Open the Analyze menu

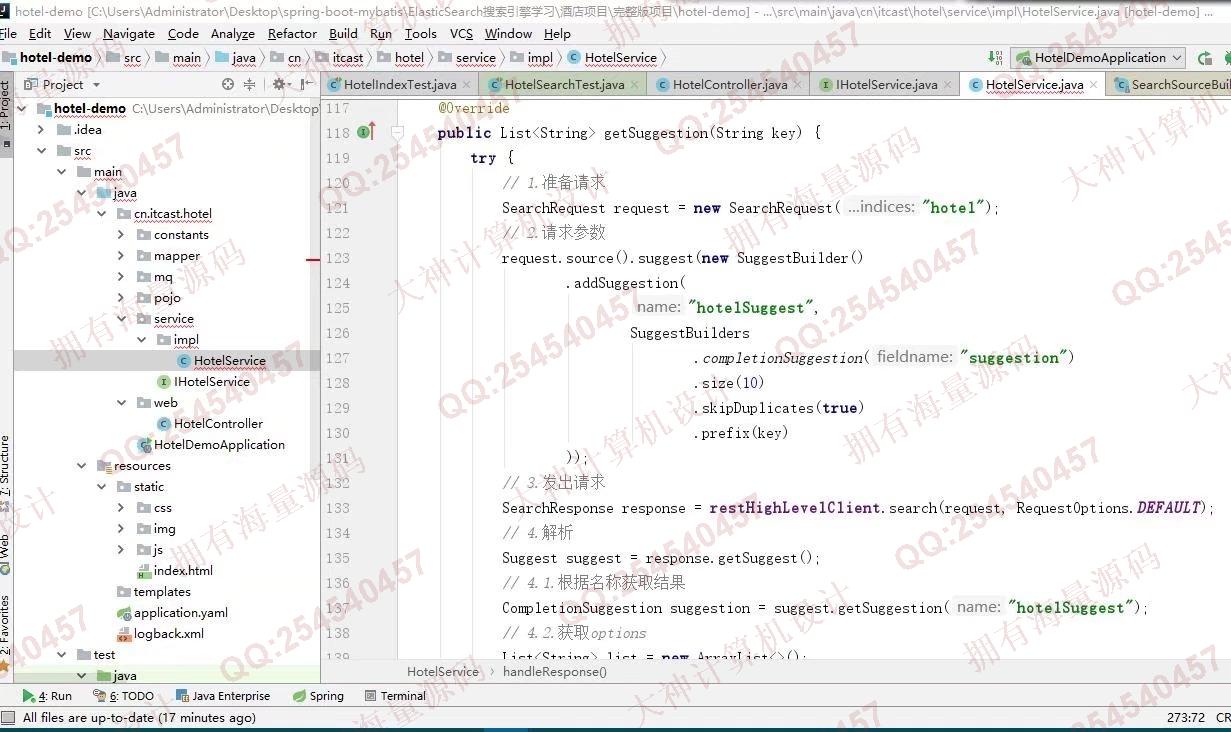click(x=232, y=33)
